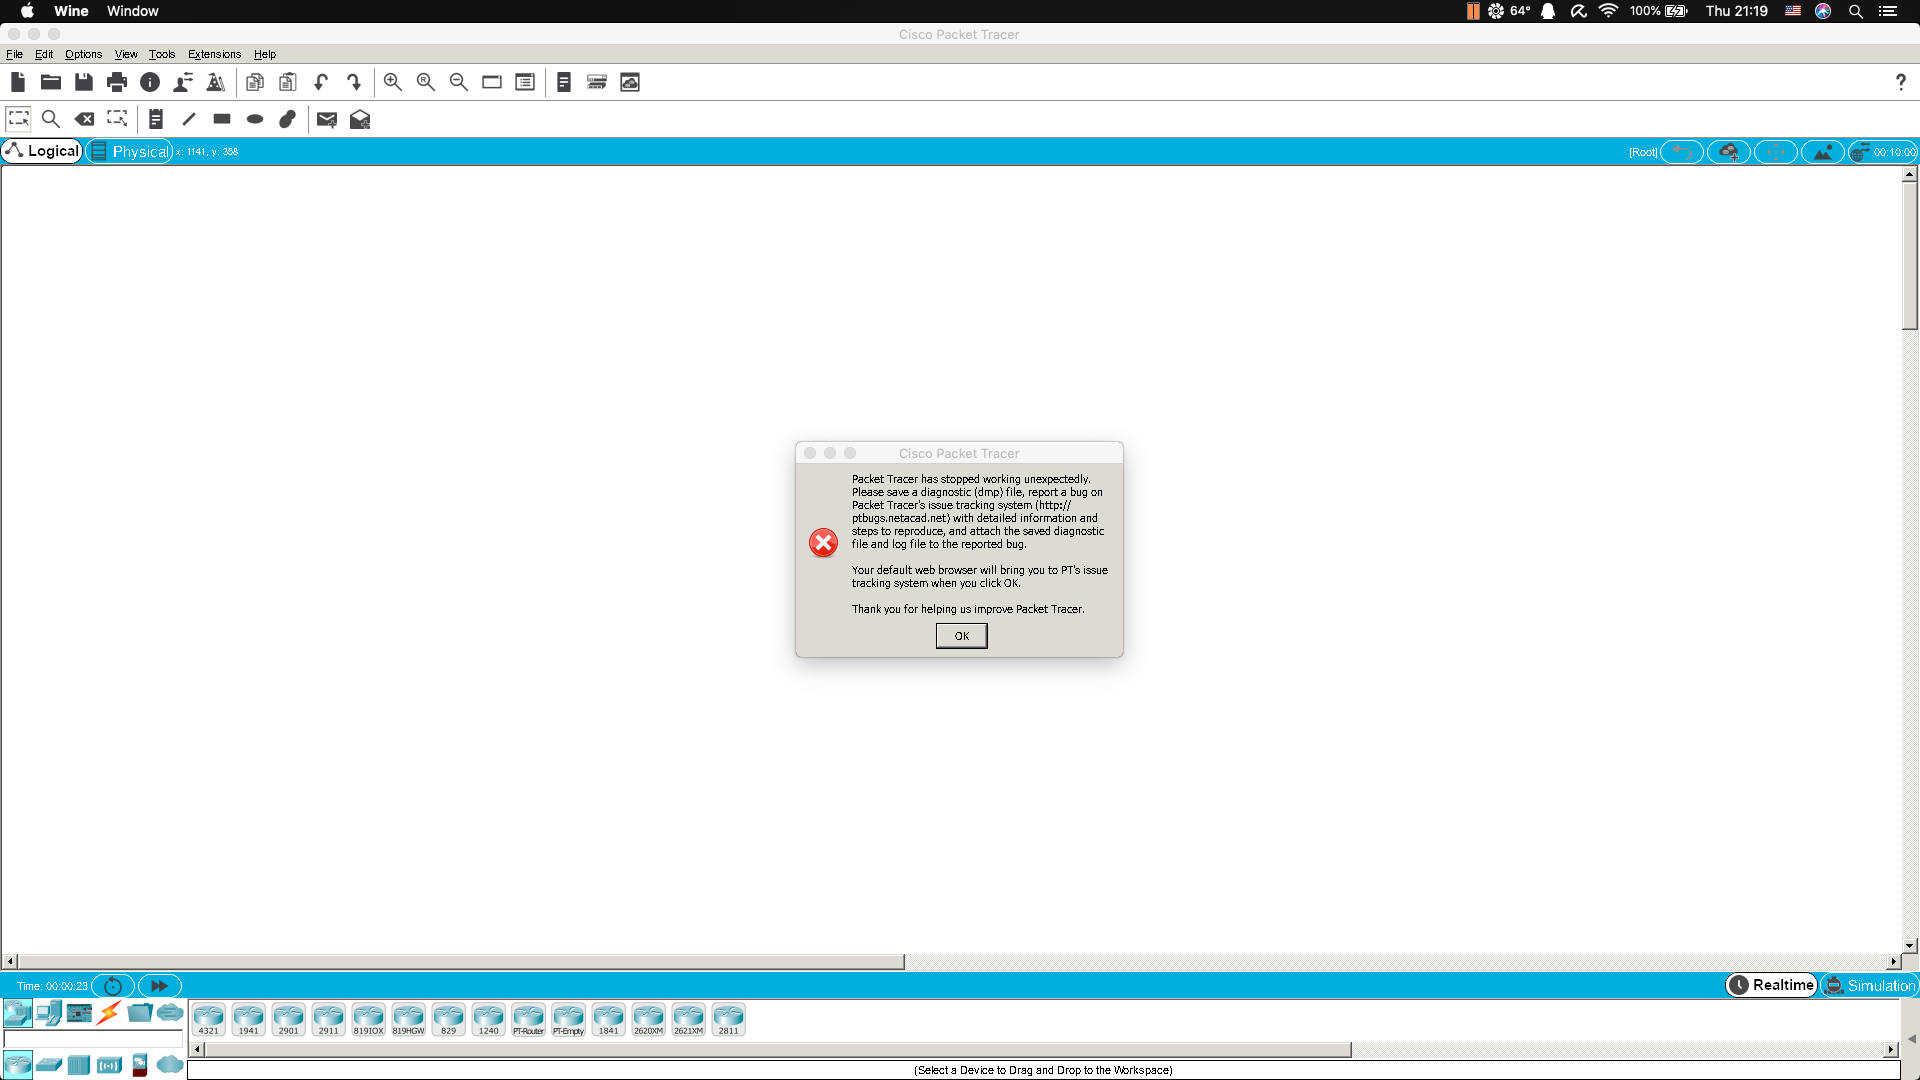The width and height of the screenshot is (1920, 1080).
Task: Open the drawing palette rectangle icon
Action: (492, 82)
